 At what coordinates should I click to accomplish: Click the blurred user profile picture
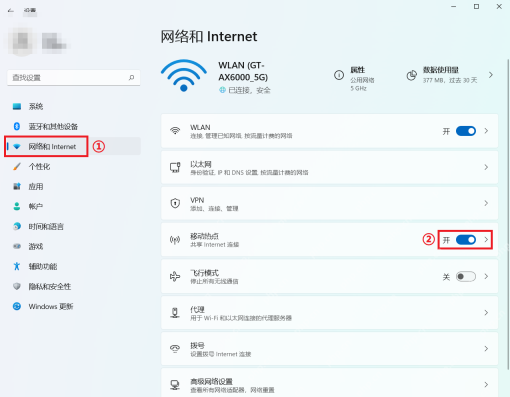(x=22, y=42)
